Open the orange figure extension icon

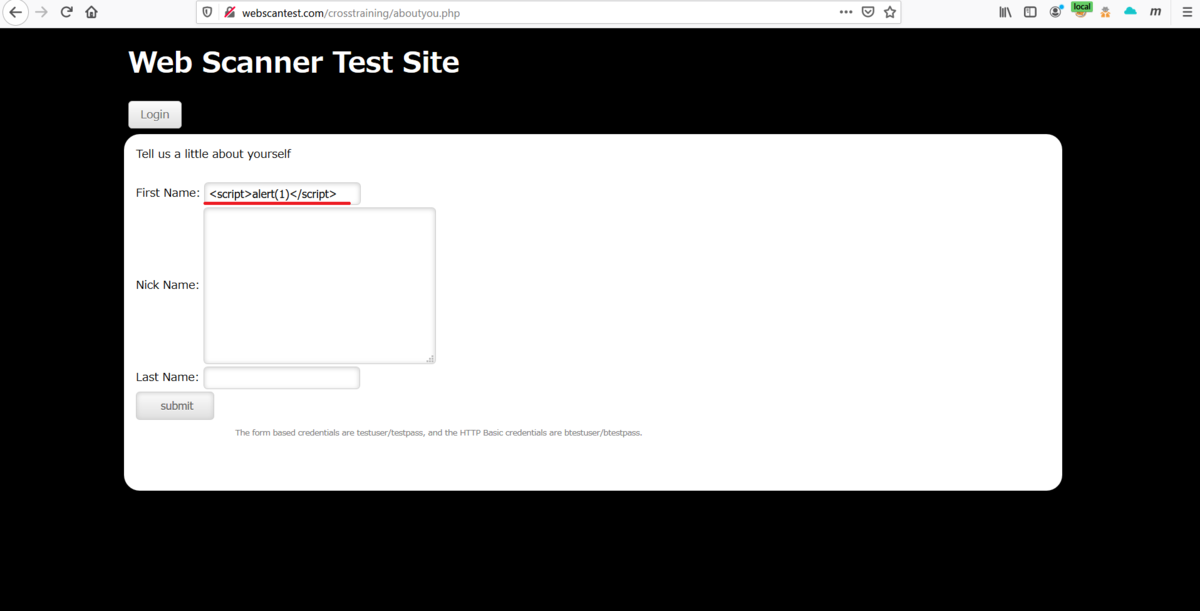point(1106,12)
